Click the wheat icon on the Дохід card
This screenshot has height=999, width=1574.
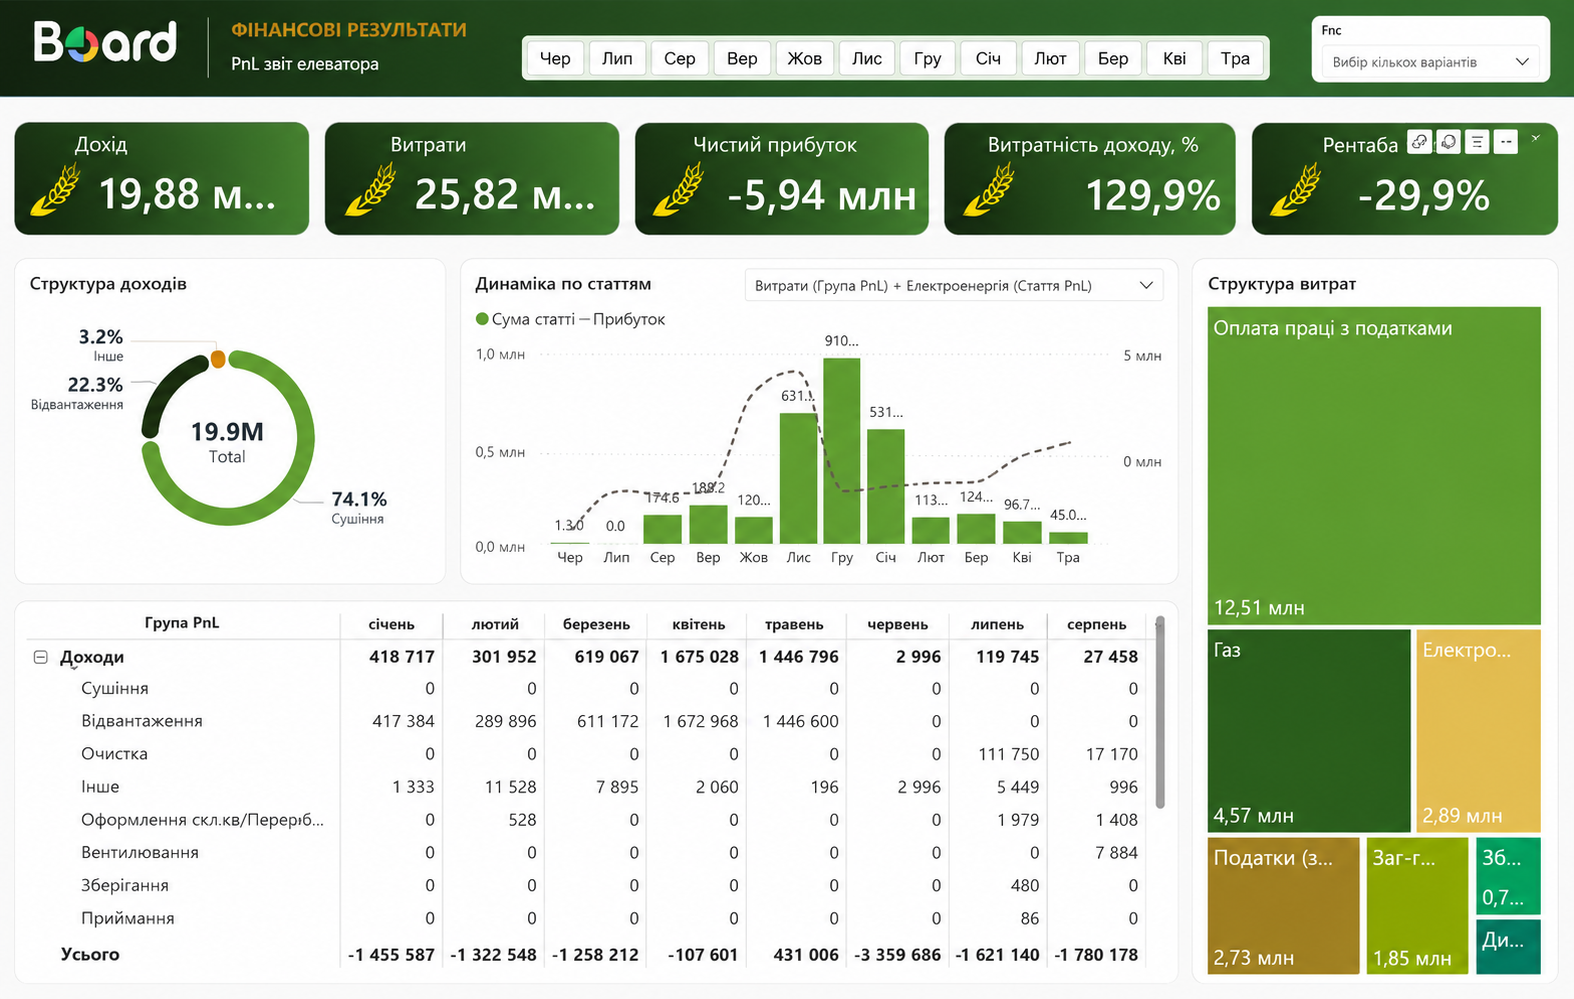point(56,190)
